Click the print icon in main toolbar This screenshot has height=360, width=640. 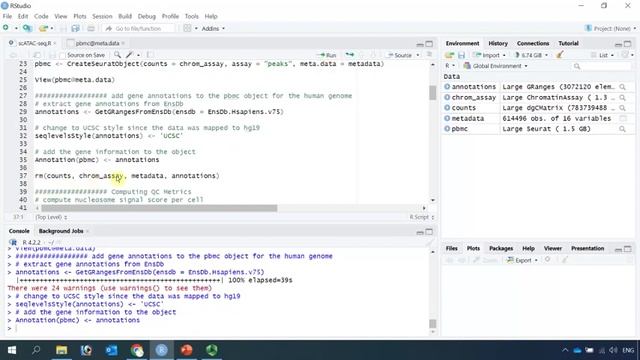coord(91,28)
